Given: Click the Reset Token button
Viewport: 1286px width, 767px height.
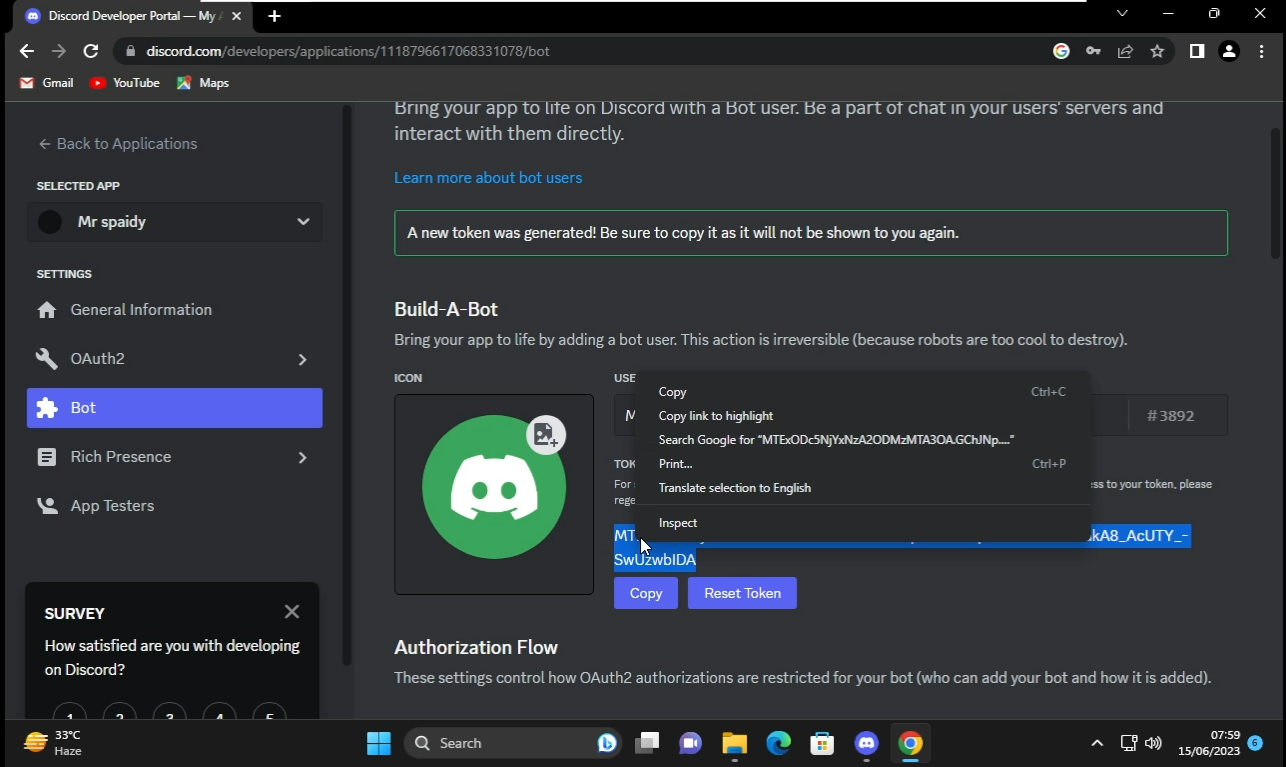Looking at the screenshot, I should coord(742,593).
